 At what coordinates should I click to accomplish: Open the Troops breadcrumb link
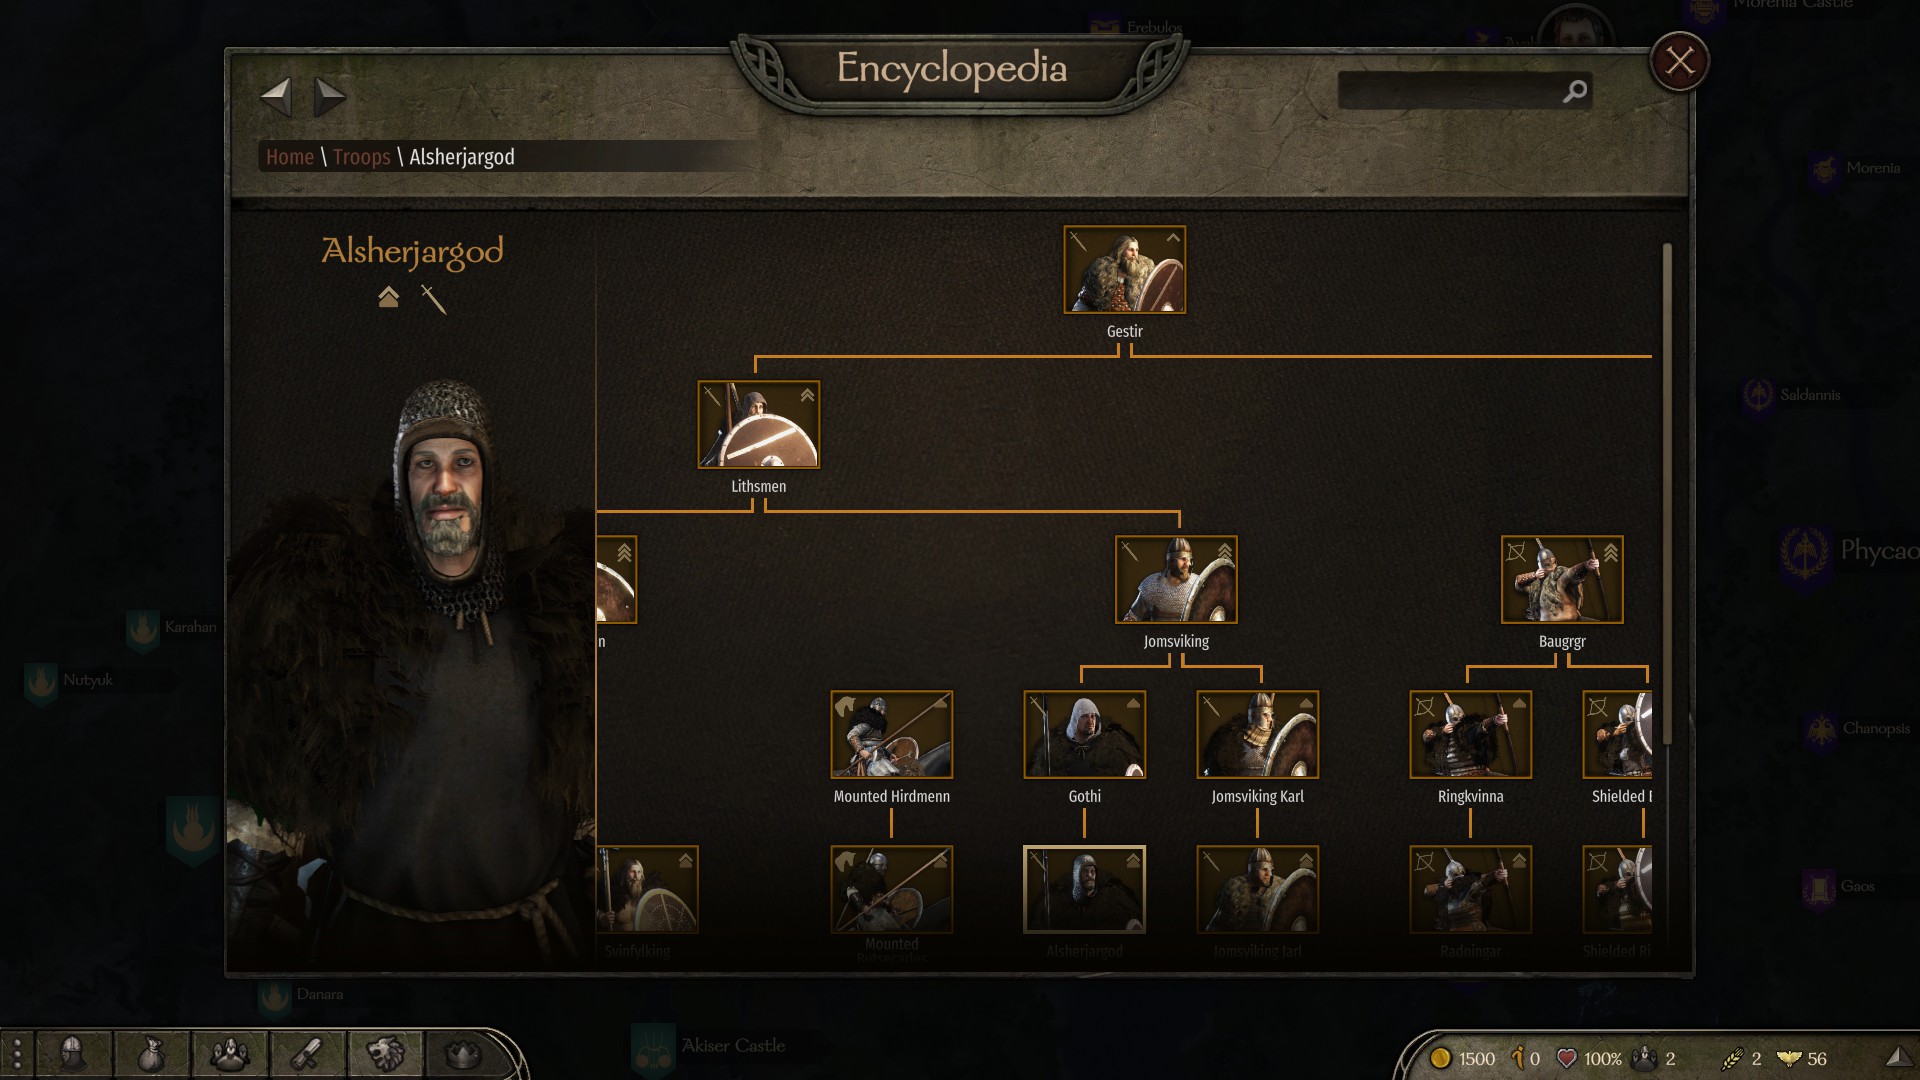(x=361, y=157)
